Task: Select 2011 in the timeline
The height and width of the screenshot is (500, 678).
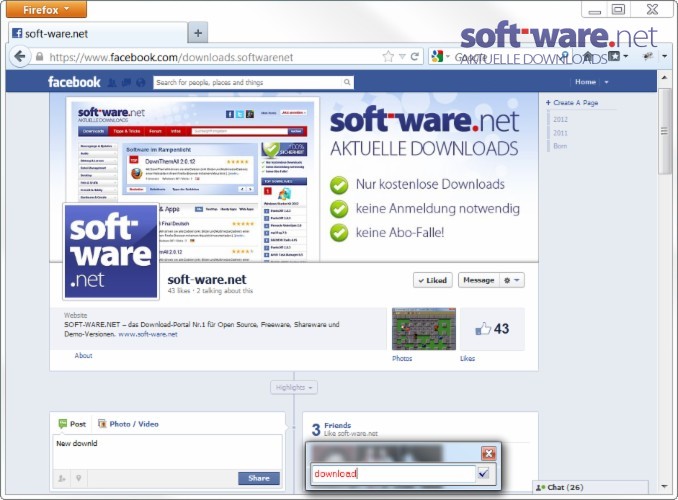Action: [x=560, y=133]
